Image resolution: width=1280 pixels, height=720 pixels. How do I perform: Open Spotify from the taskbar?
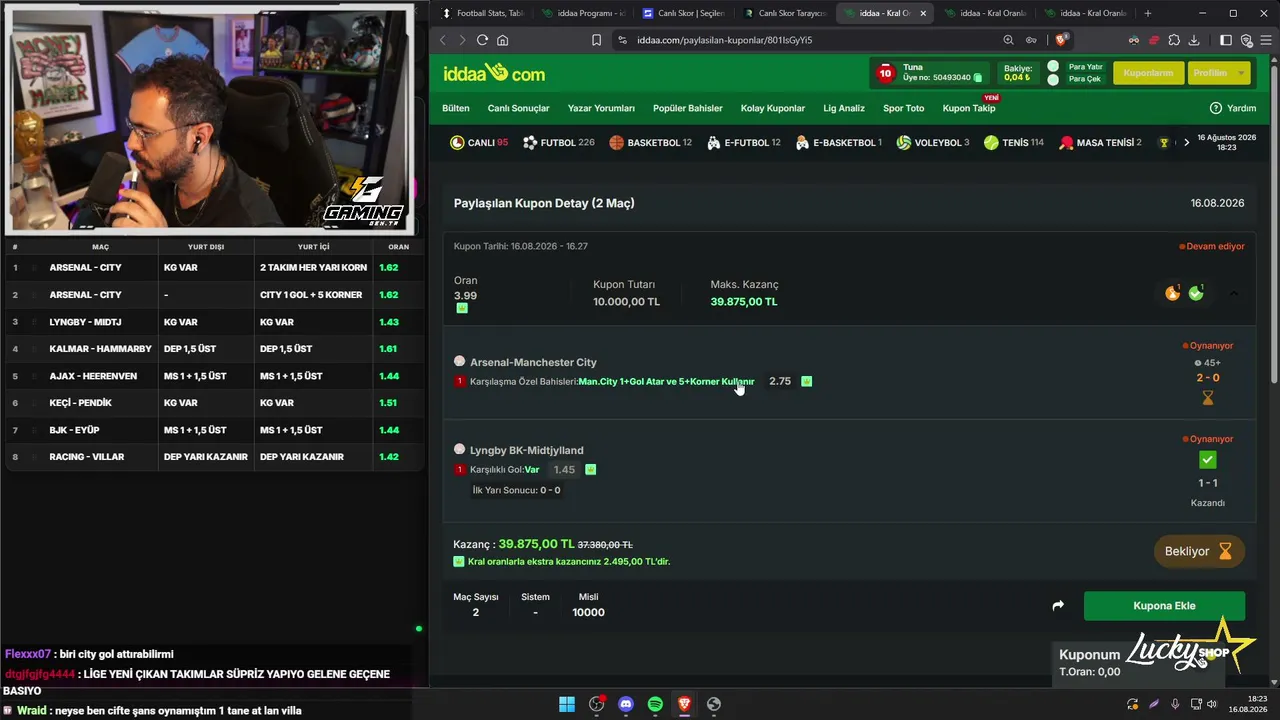pyautogui.click(x=655, y=704)
